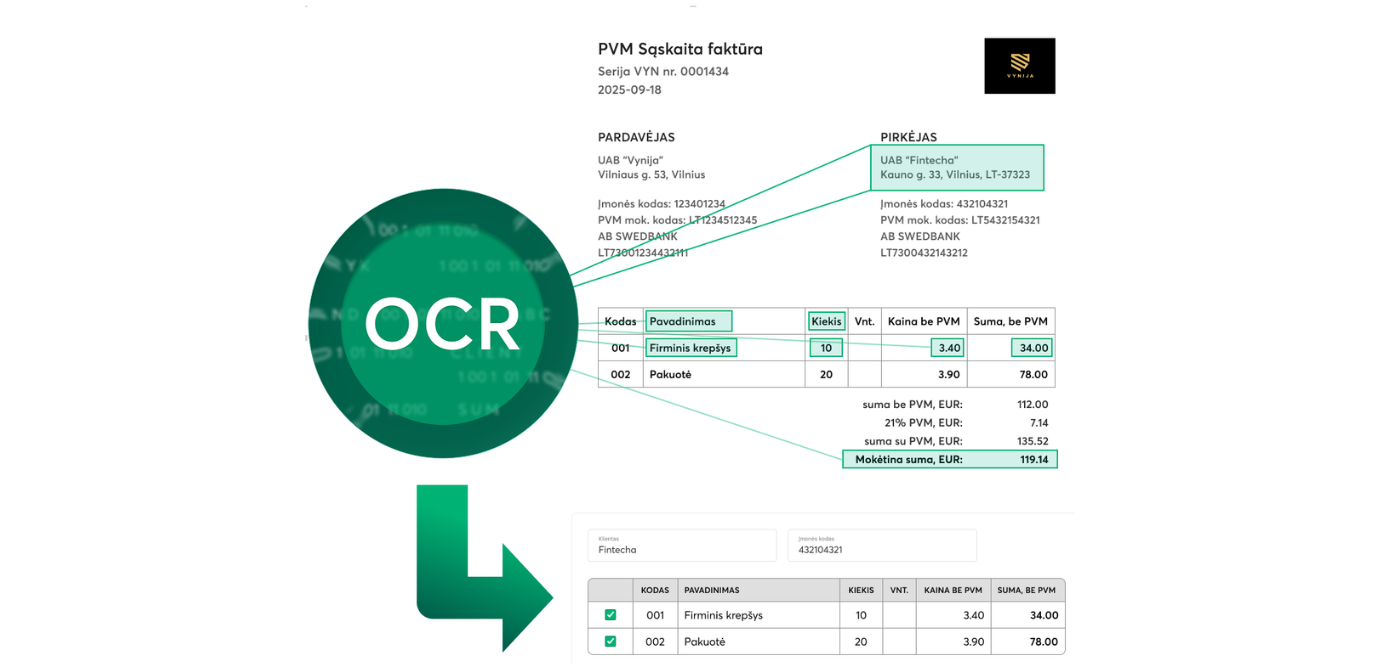Click the Vynija company logo
Screen dimensions: 1380x670
coord(1019,66)
